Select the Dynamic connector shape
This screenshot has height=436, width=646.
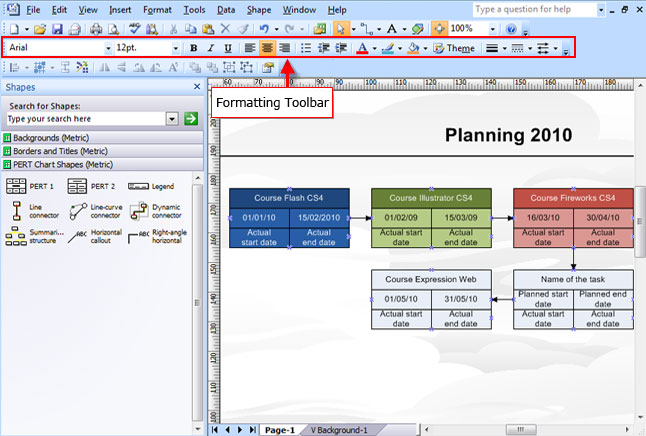(x=155, y=211)
